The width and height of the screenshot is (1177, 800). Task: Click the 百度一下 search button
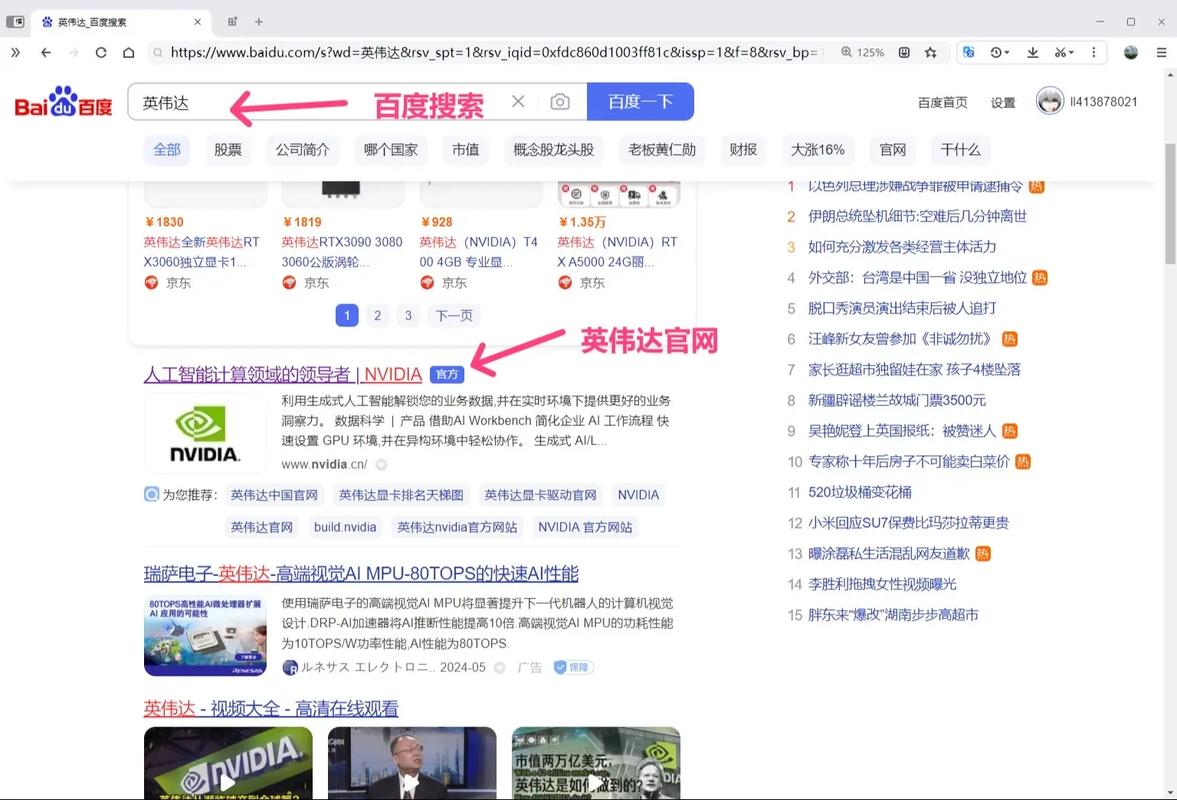click(x=640, y=101)
